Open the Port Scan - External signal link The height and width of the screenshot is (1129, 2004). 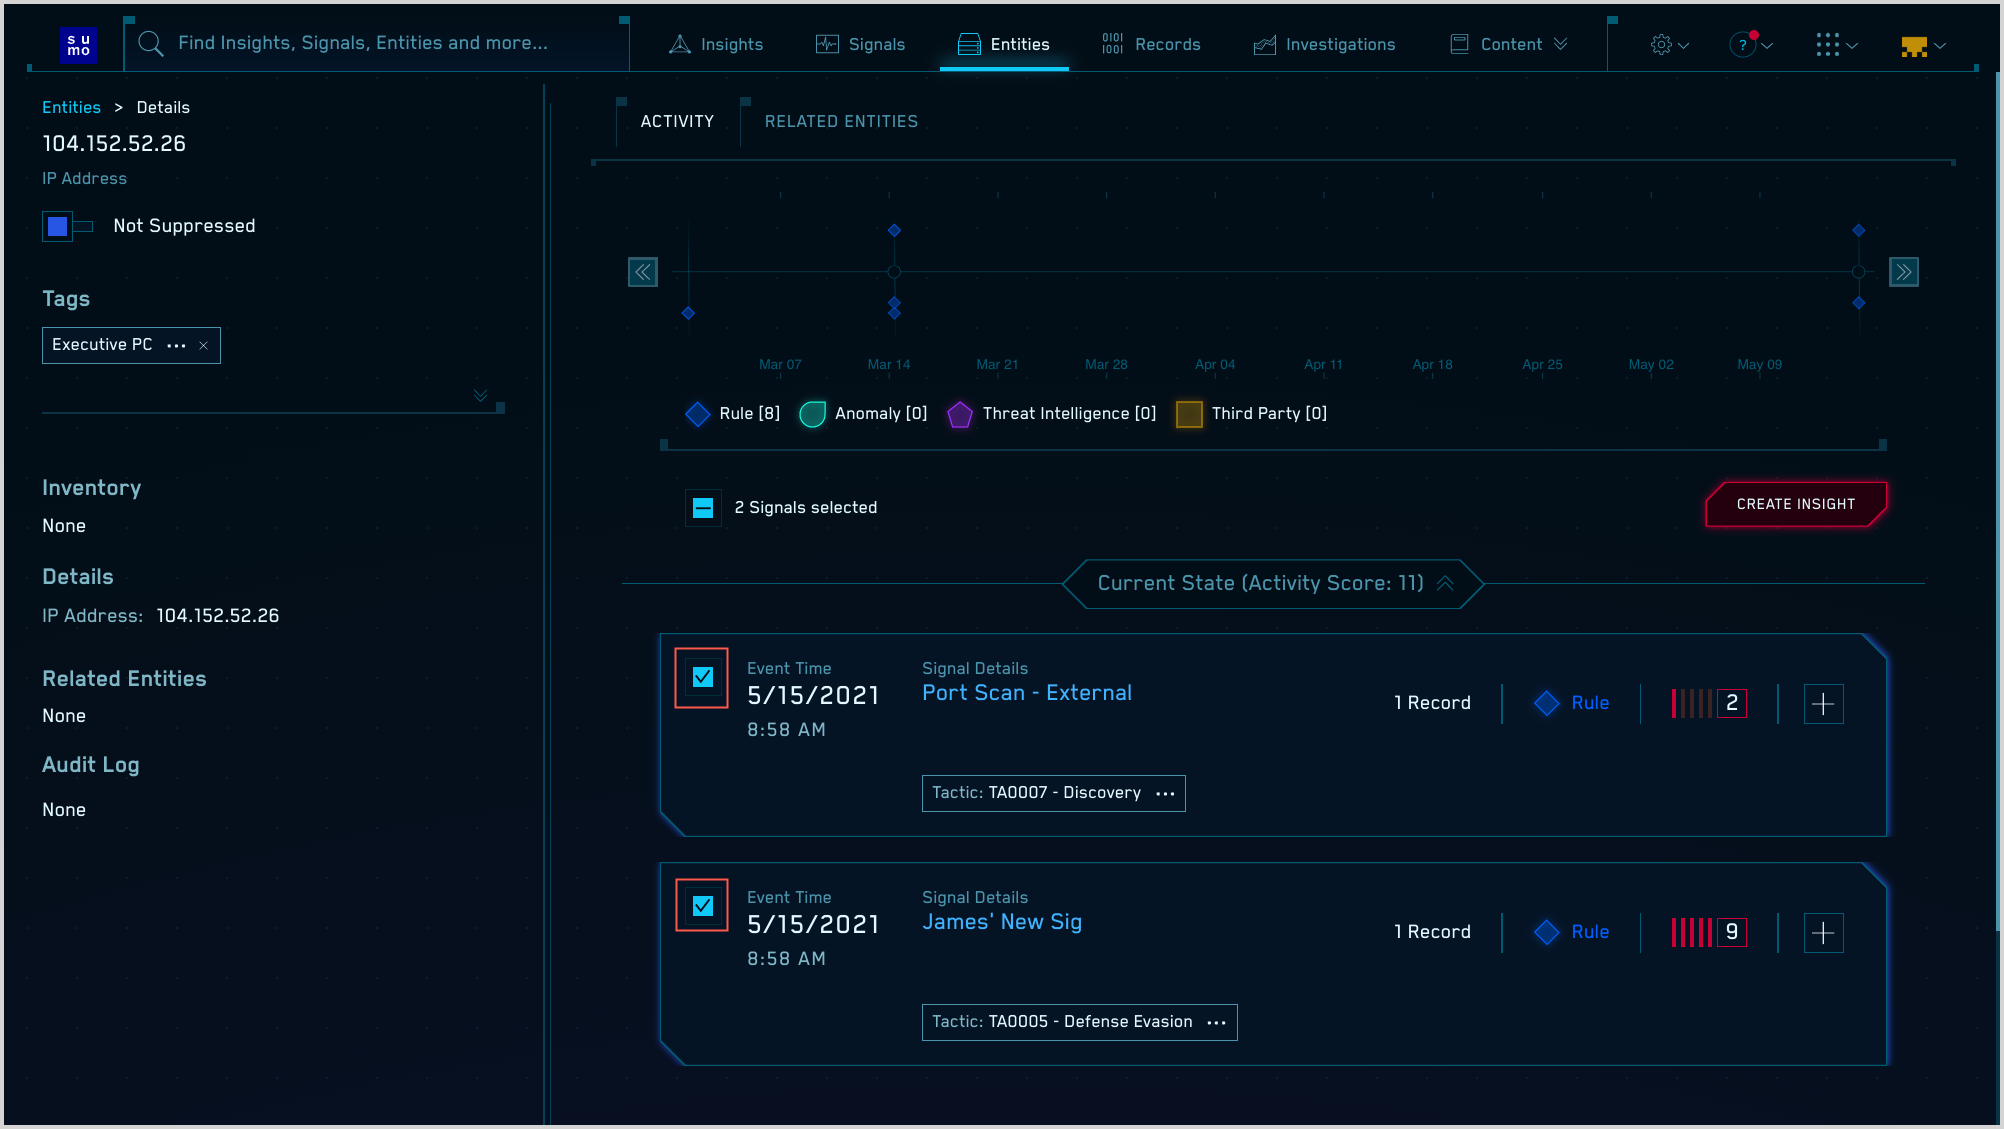tap(1026, 694)
